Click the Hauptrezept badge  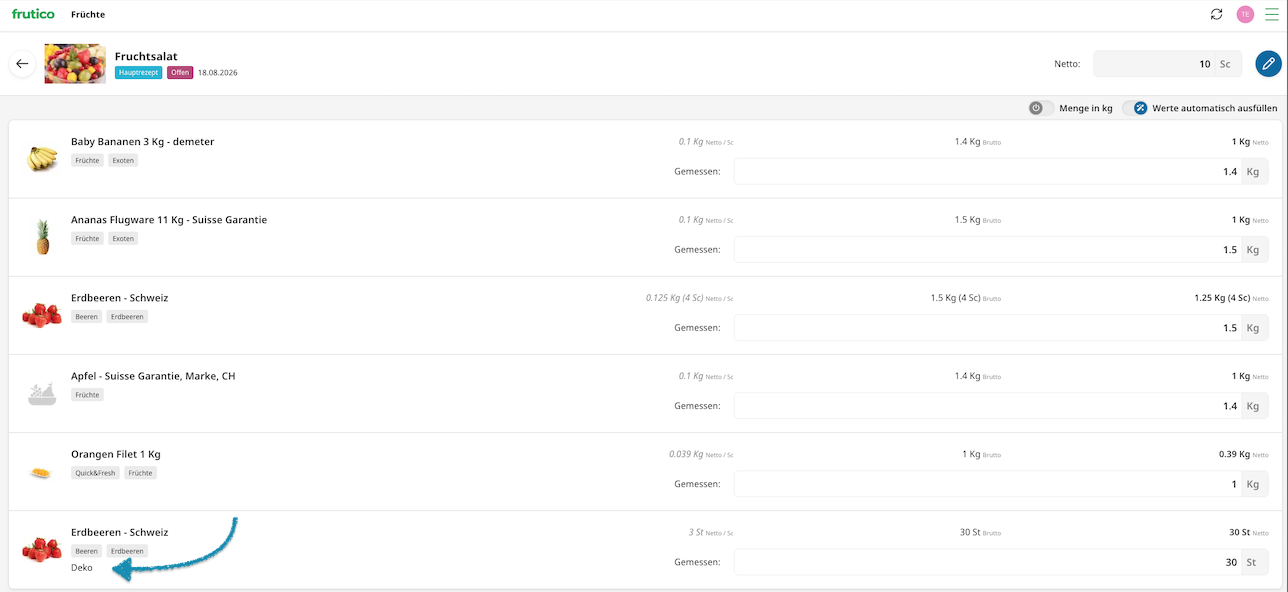pos(138,73)
